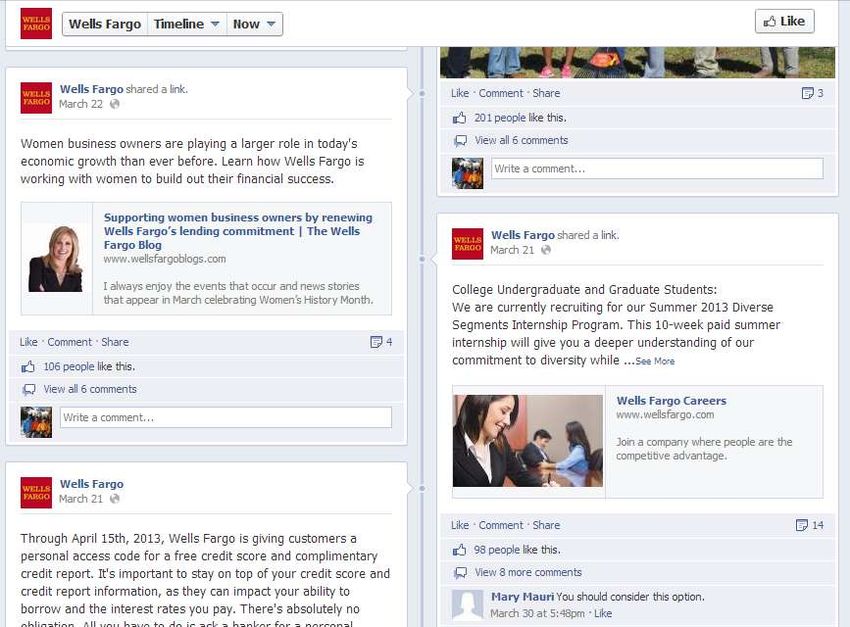Open the Wells Fargo Careers photo thumbnail
Screen dimensions: 850x627
pos(528,441)
